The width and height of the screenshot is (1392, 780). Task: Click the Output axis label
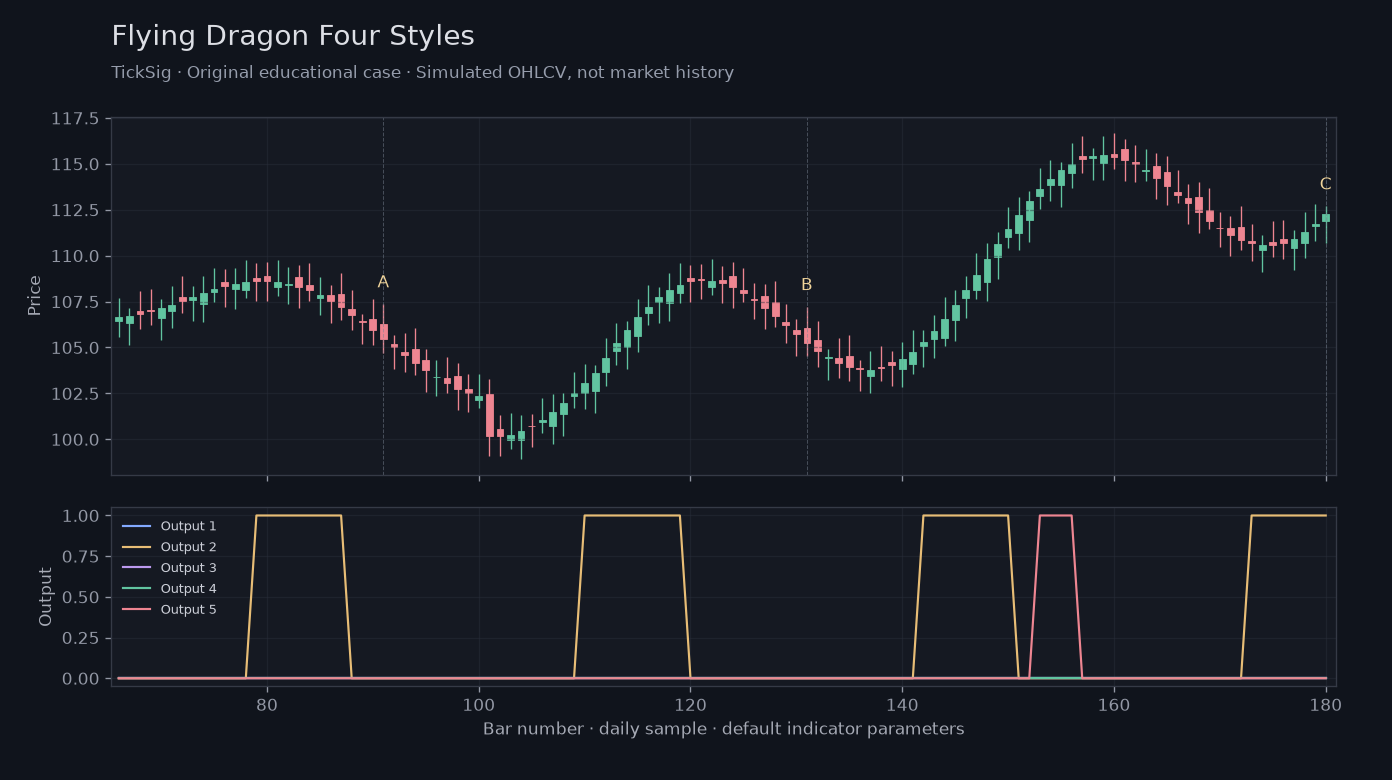[x=46, y=597]
